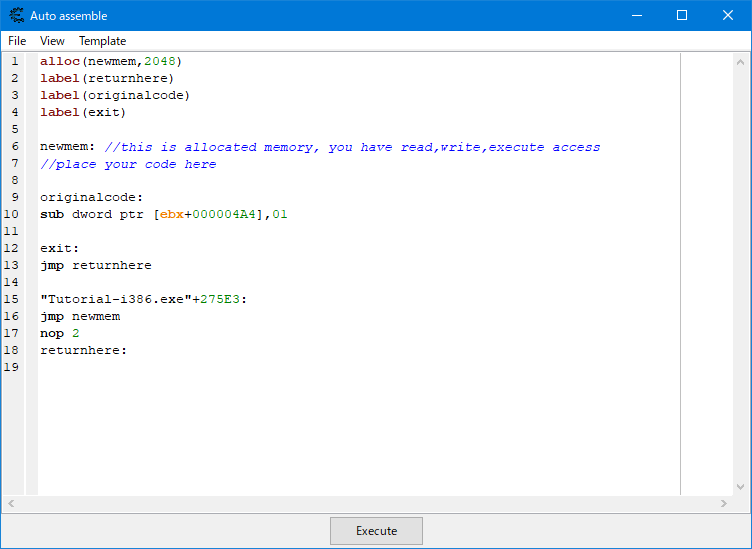Viewport: 752px width, 549px height.
Task: Click the vertical scrollbar down arrow
Action: click(740, 487)
